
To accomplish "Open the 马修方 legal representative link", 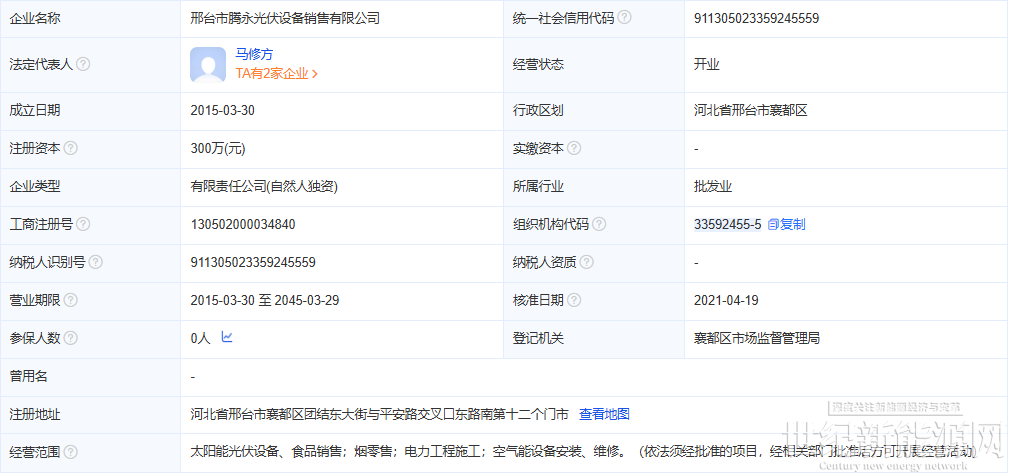I will pyautogui.click(x=254, y=56).
